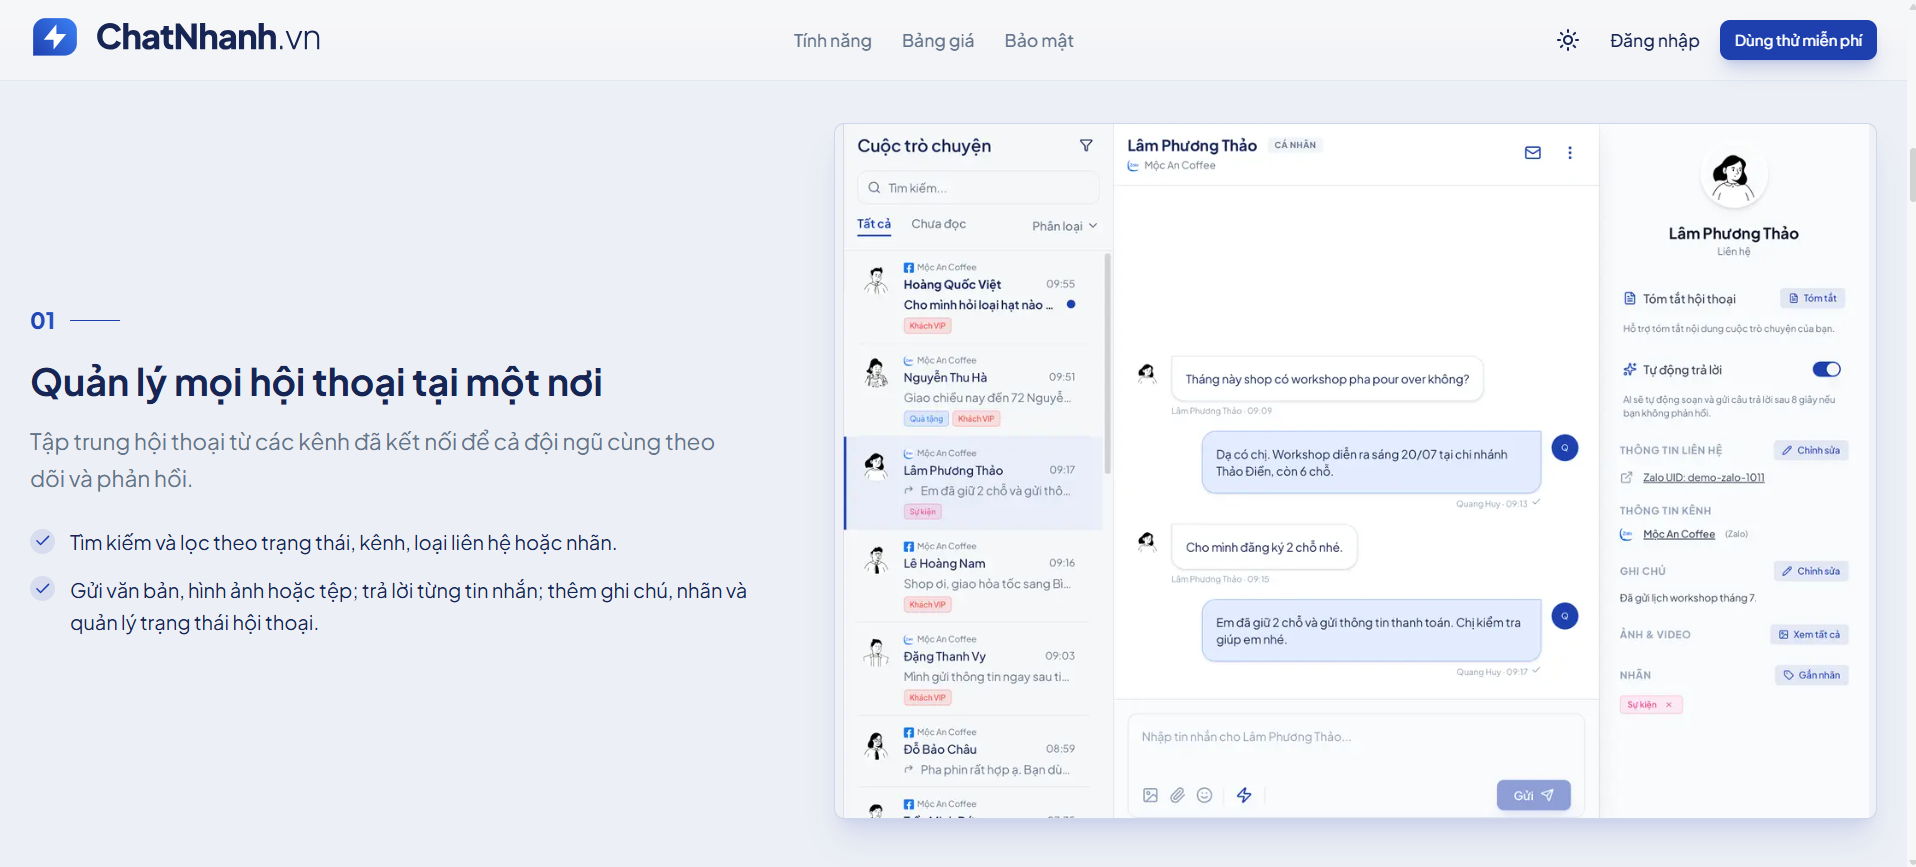The height and width of the screenshot is (867, 1916).
Task: Click the external link icon beside Zalo UID
Action: [1627, 478]
